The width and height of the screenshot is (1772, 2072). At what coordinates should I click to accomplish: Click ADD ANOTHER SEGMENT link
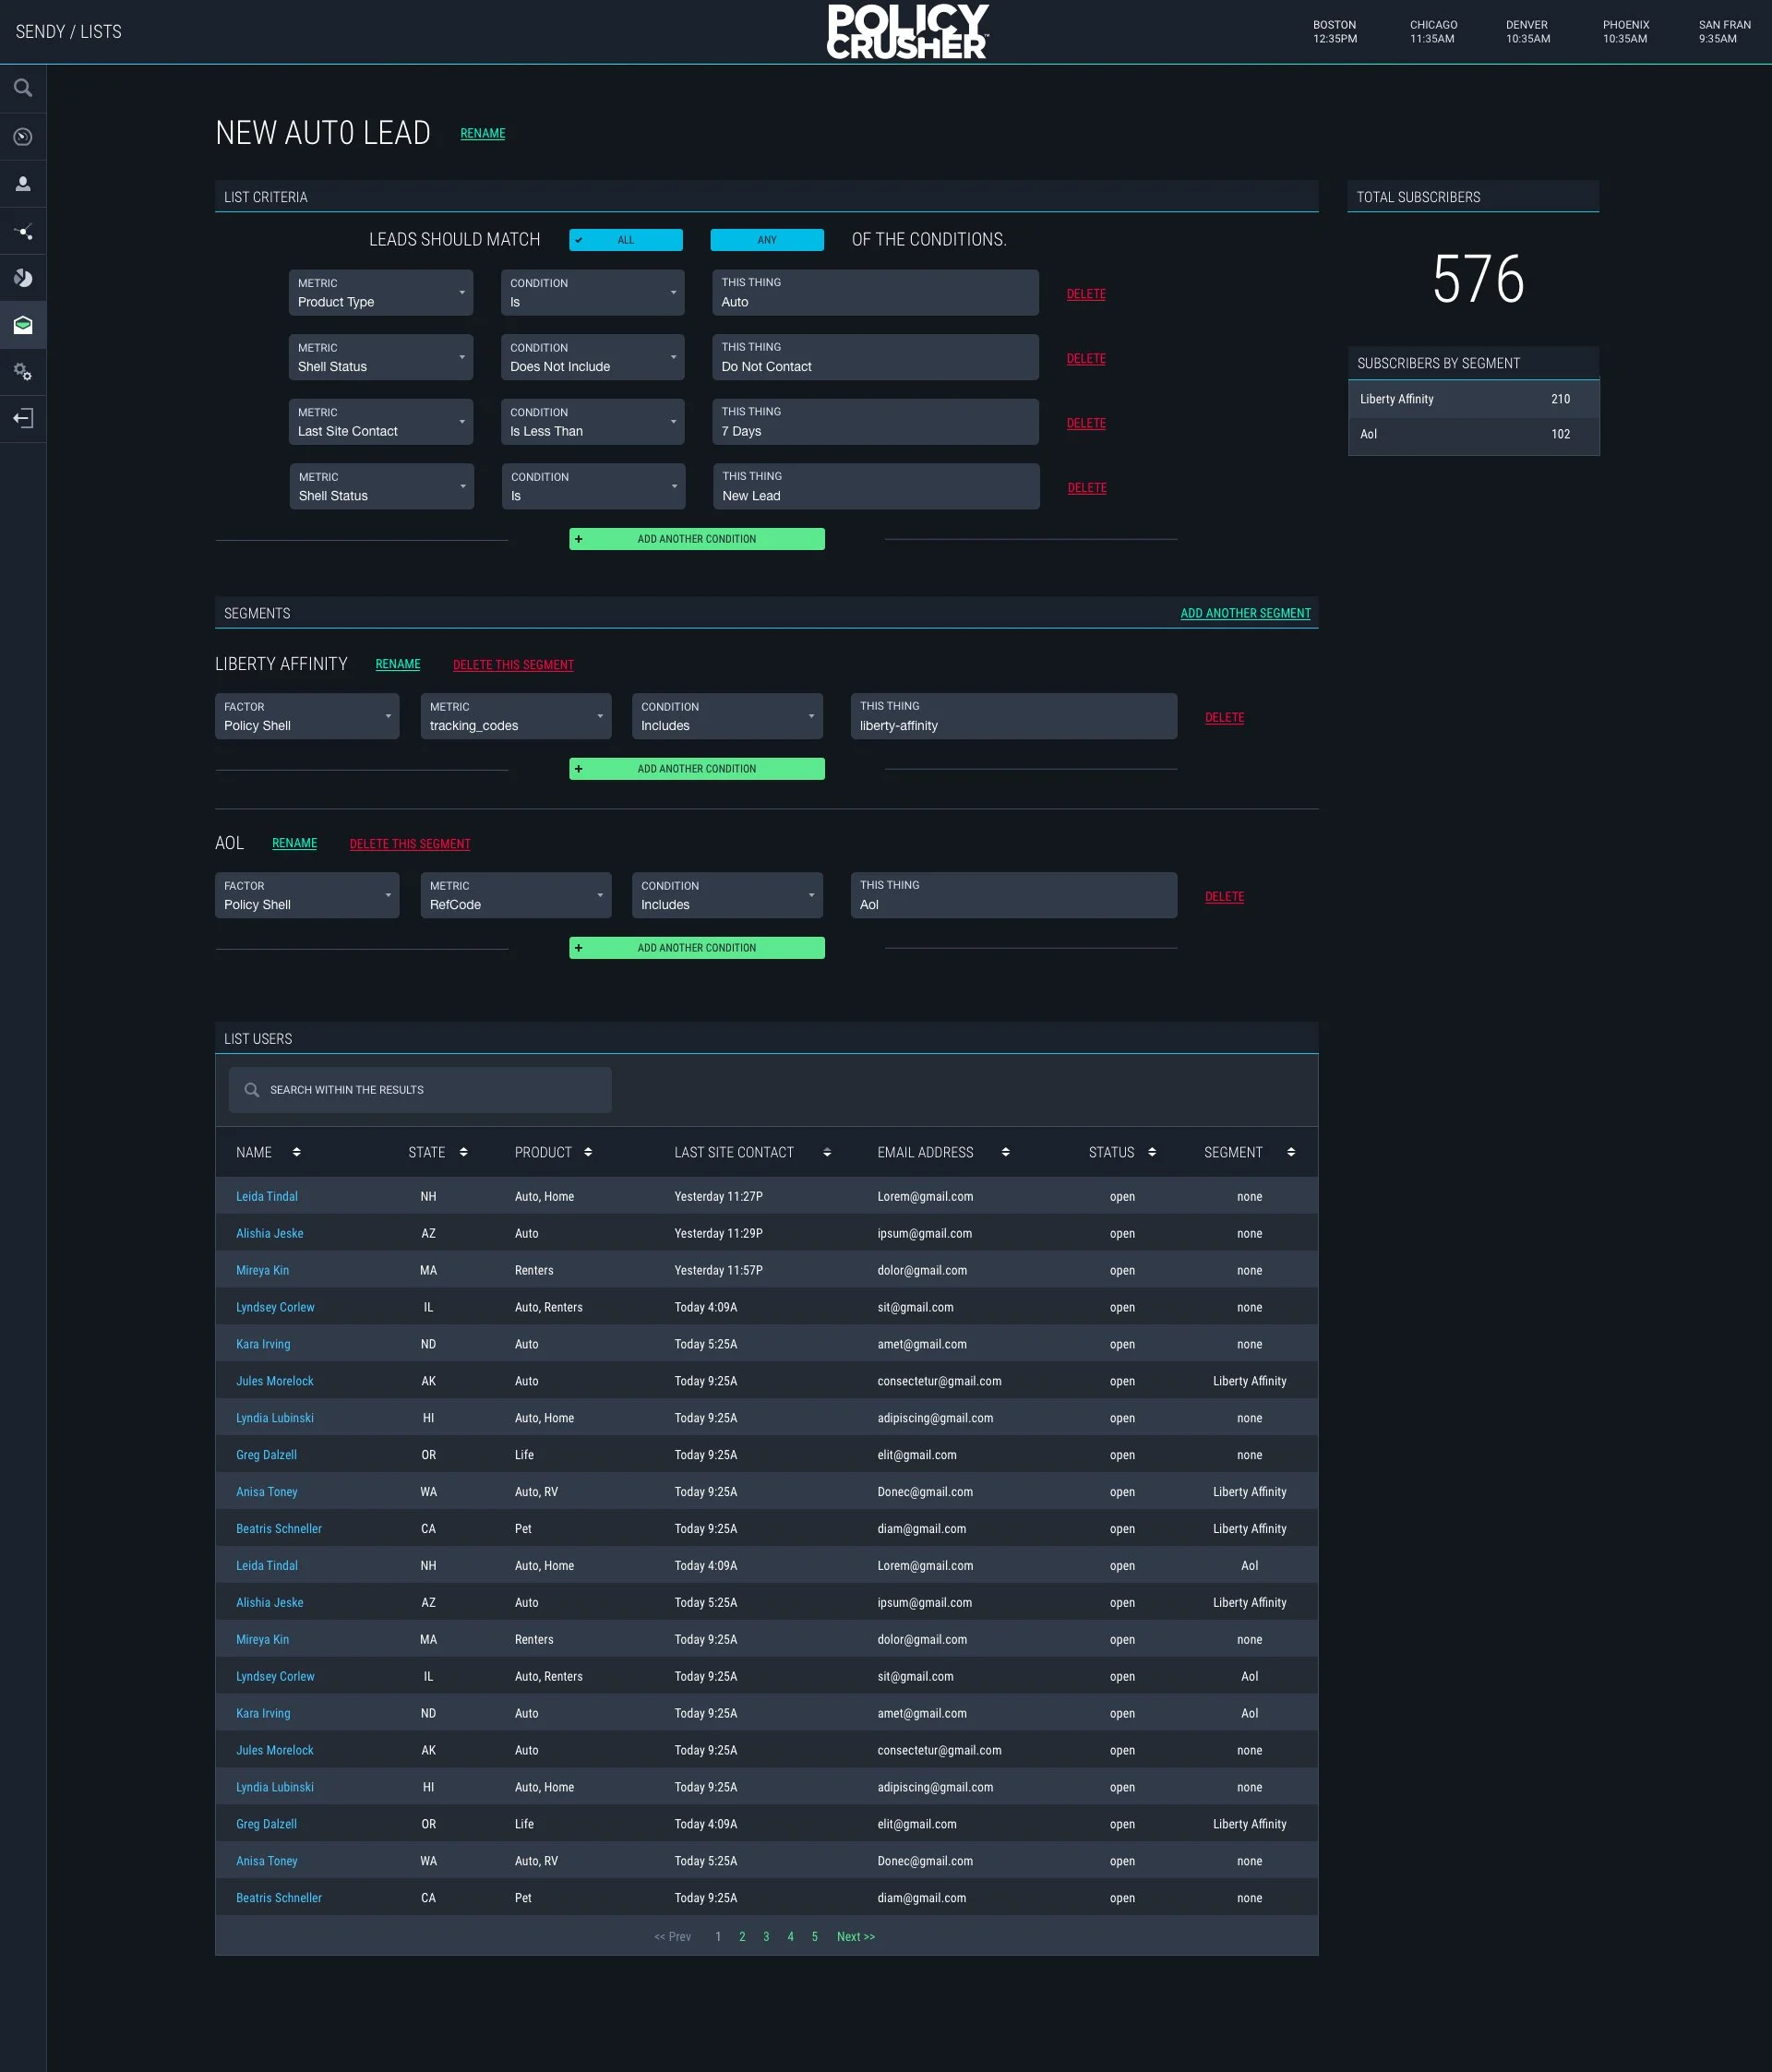[1245, 613]
